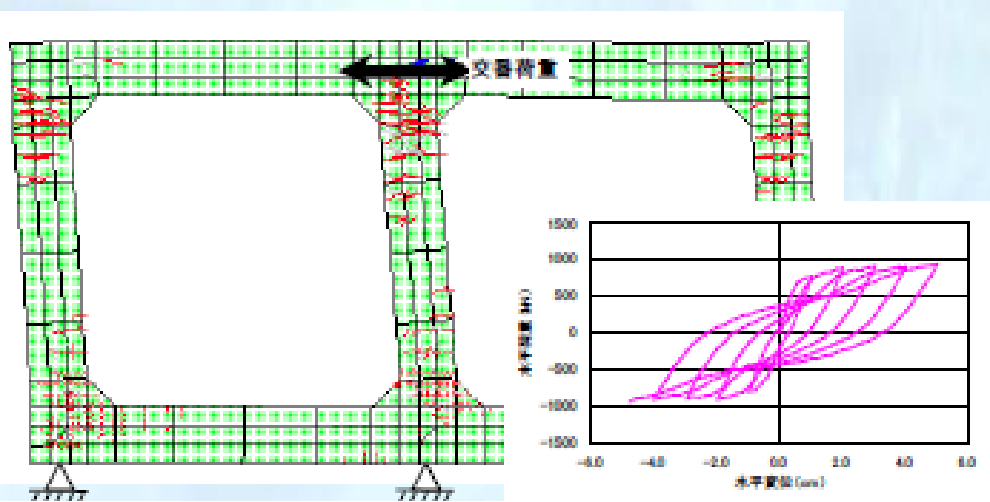Click the black double-headed load arrow

click(x=405, y=70)
